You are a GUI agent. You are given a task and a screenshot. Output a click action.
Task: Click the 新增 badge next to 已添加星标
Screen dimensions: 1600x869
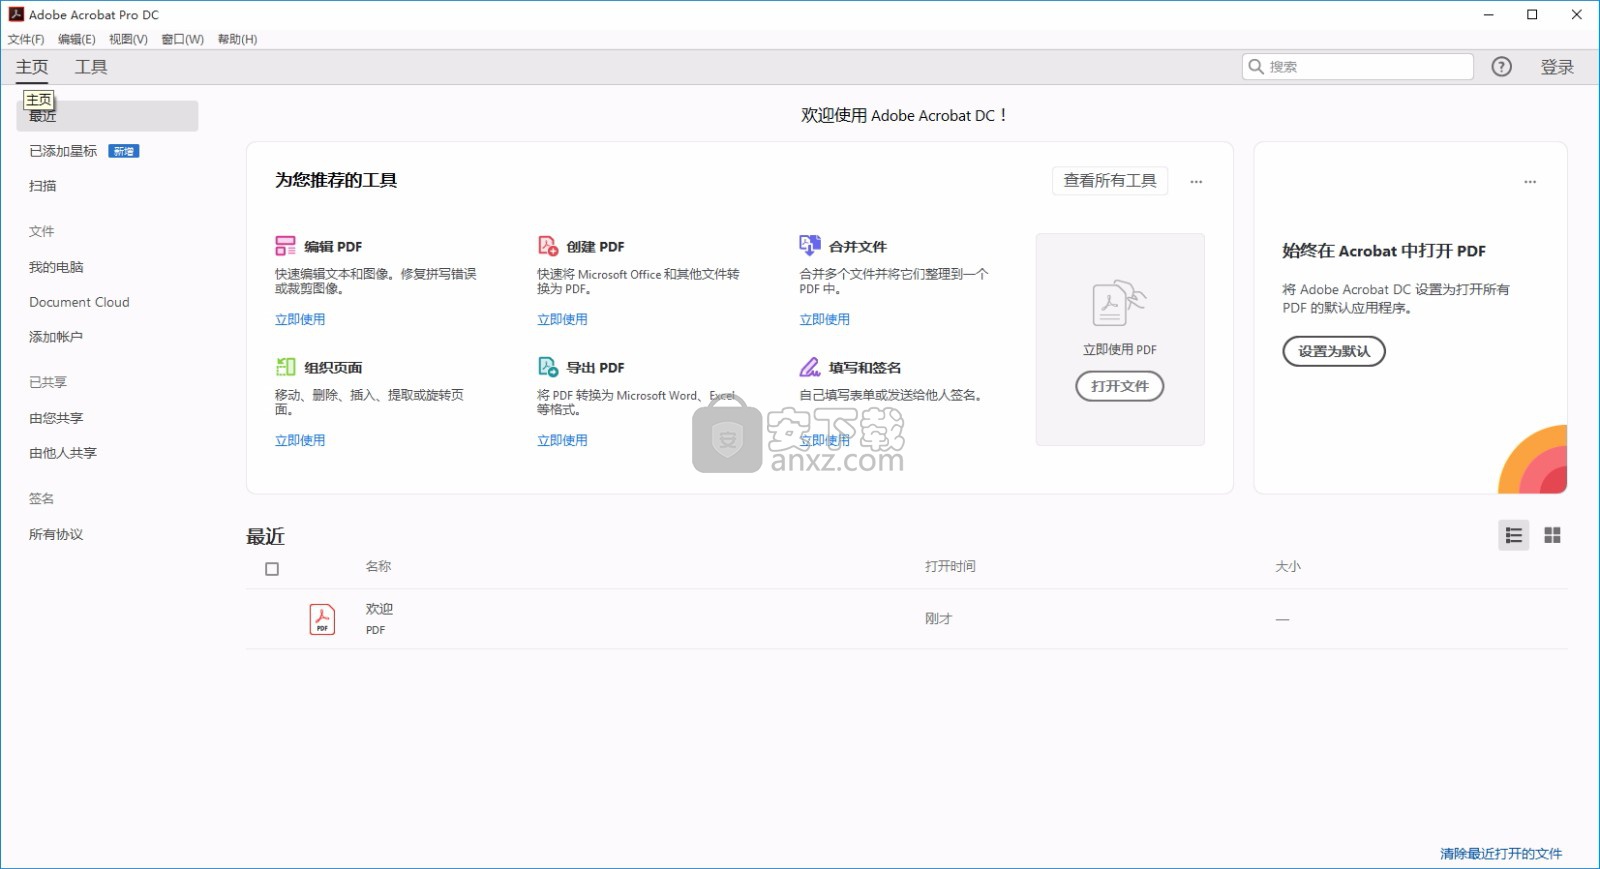pyautogui.click(x=124, y=151)
